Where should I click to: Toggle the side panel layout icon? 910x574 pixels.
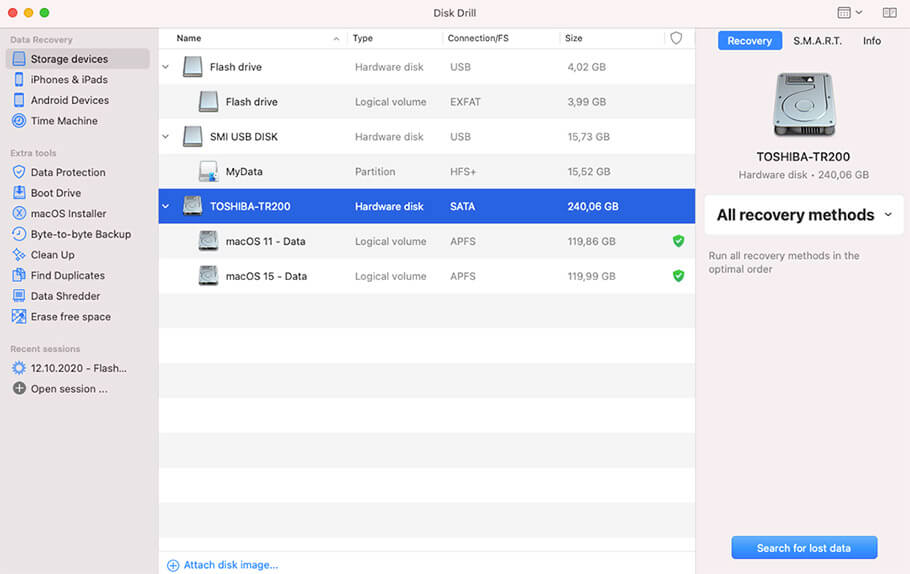point(890,12)
